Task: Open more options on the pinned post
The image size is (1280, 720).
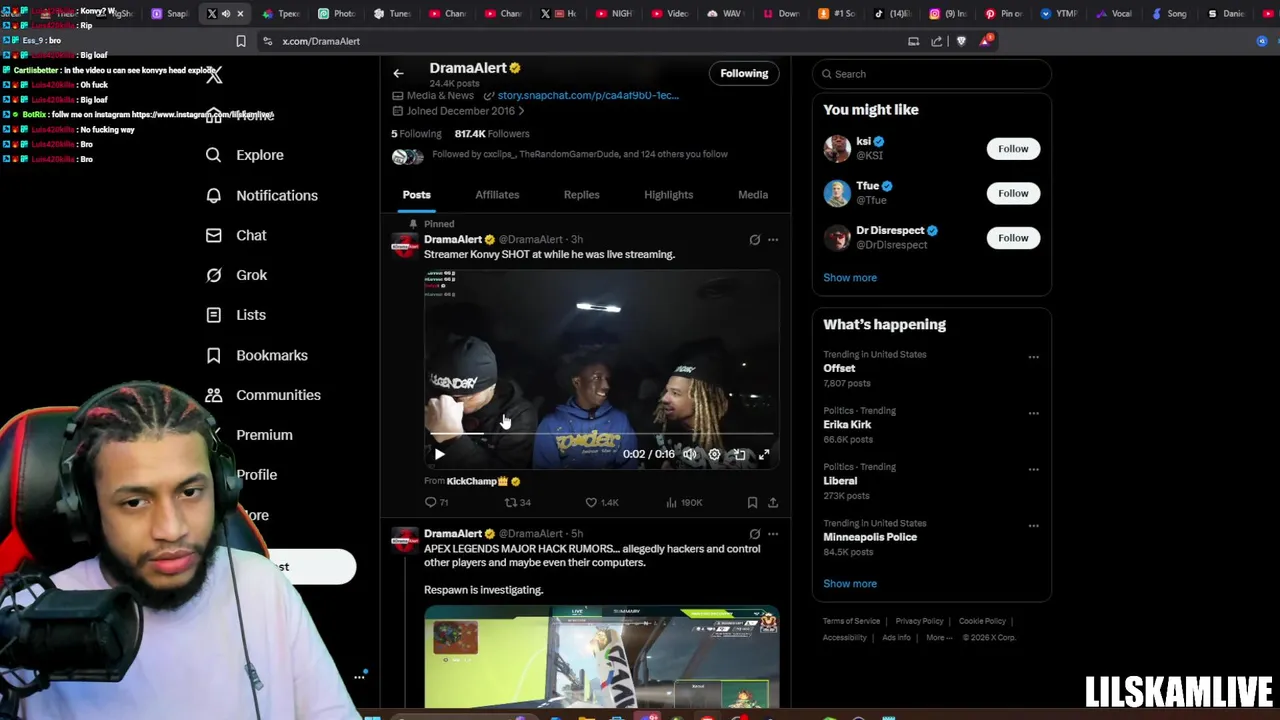Action: (773, 240)
